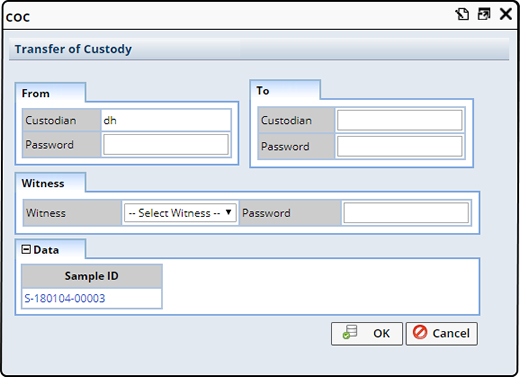Screen dimensions: 520x377
Task: Select the From tab header
Action: (36, 93)
